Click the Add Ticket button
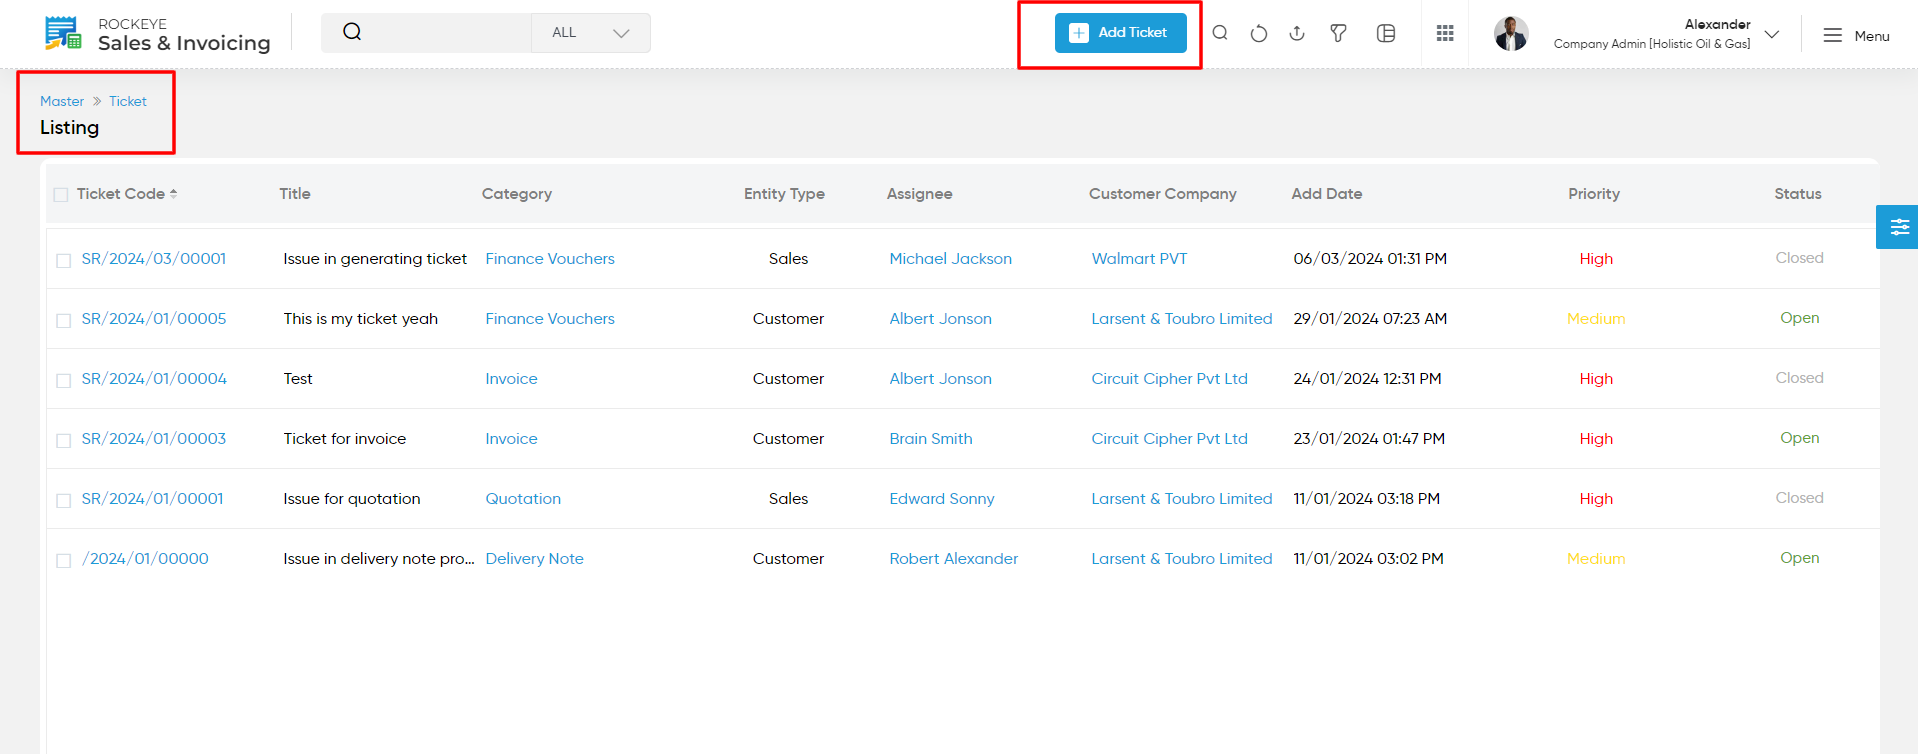This screenshot has width=1918, height=754. 1121,33
